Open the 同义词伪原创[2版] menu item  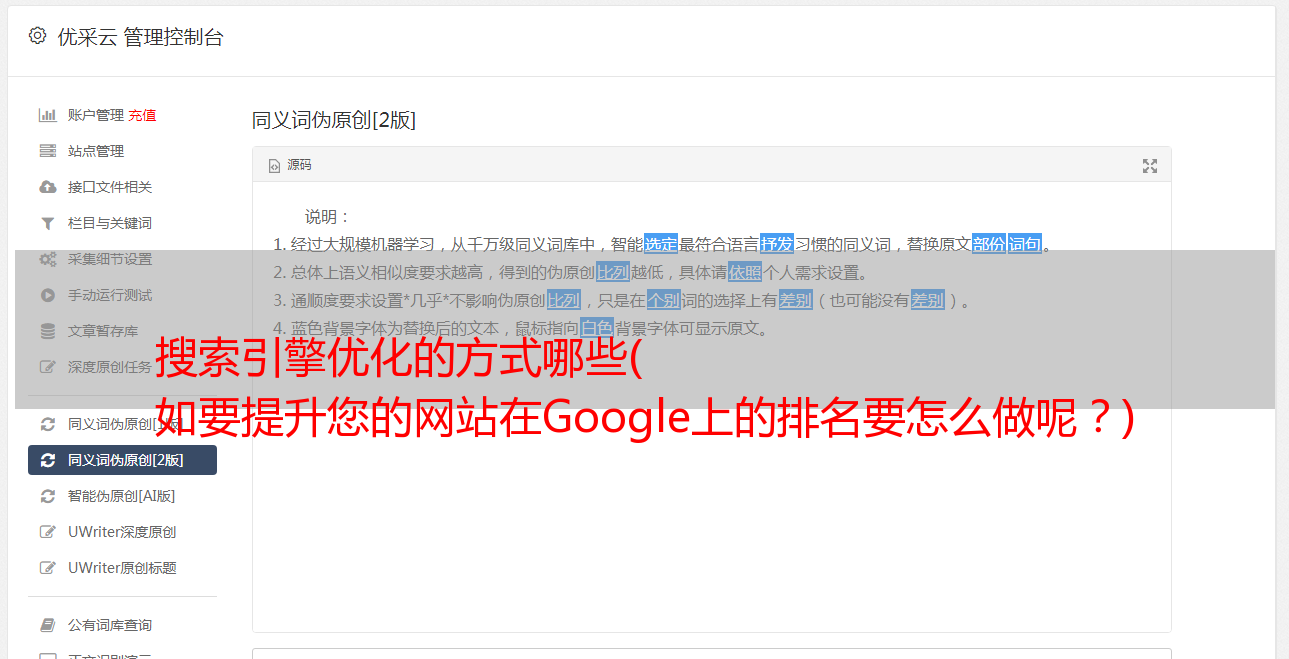(122, 460)
